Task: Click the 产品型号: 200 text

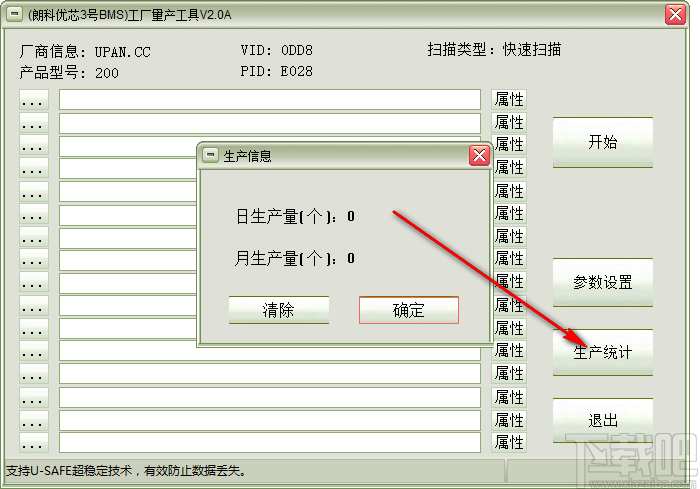Action: coord(69,73)
